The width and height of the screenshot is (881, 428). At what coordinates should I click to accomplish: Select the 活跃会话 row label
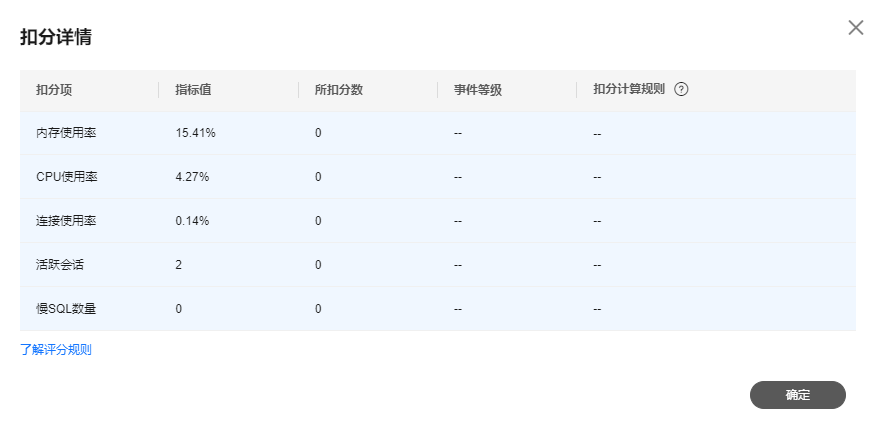60,265
